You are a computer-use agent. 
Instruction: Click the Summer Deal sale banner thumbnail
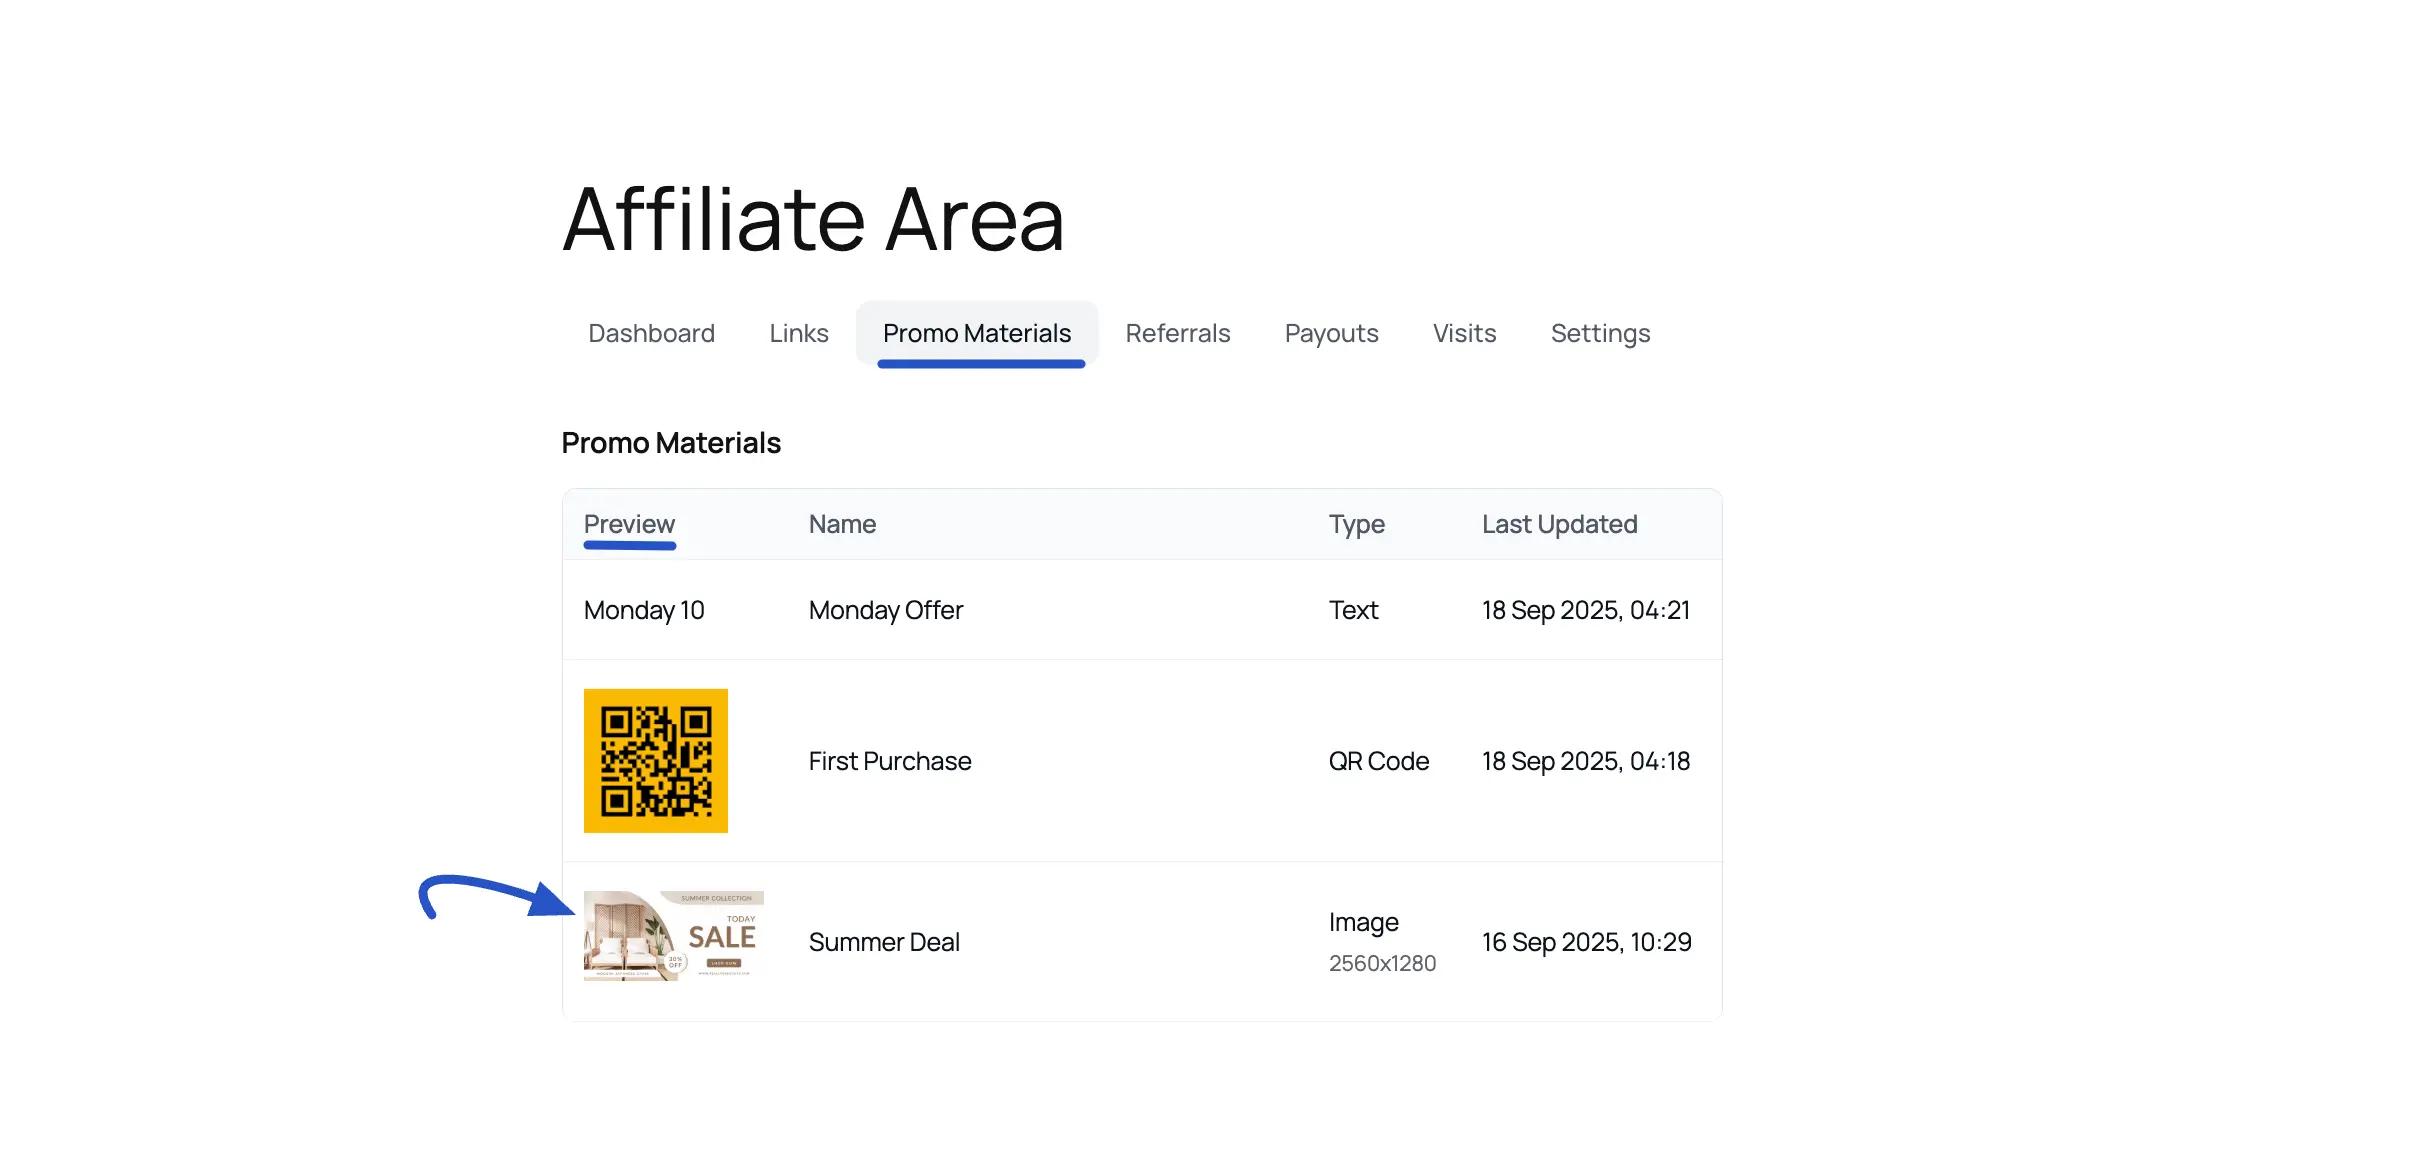(673, 936)
